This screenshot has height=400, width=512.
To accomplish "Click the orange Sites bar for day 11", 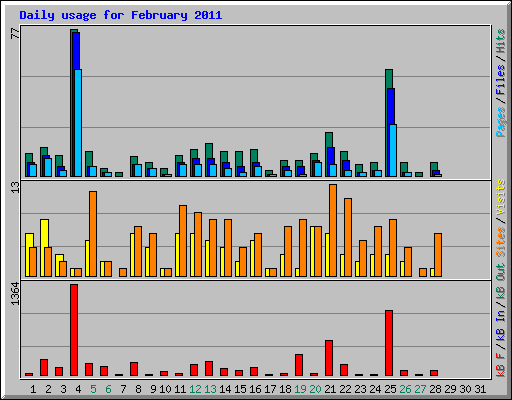I will pos(183,241).
